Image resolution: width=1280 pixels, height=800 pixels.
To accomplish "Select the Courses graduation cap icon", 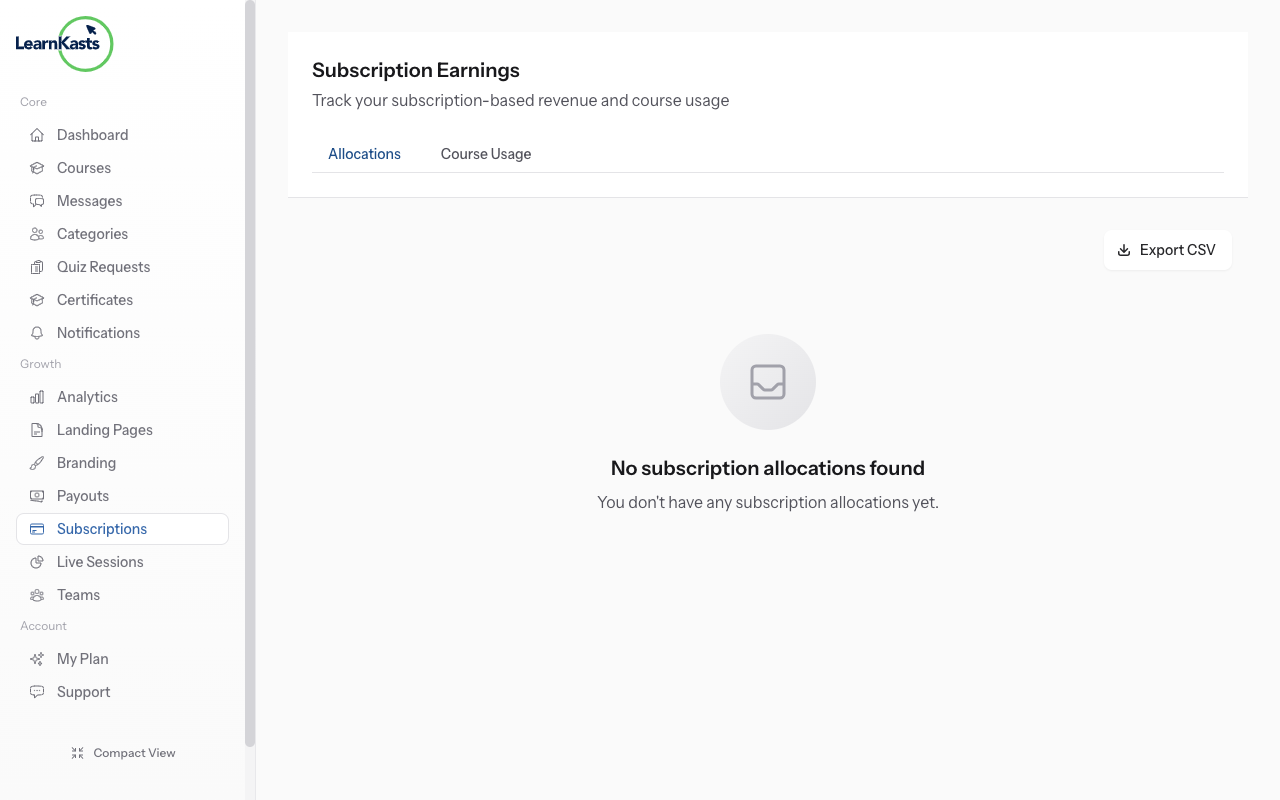I will coord(37,167).
